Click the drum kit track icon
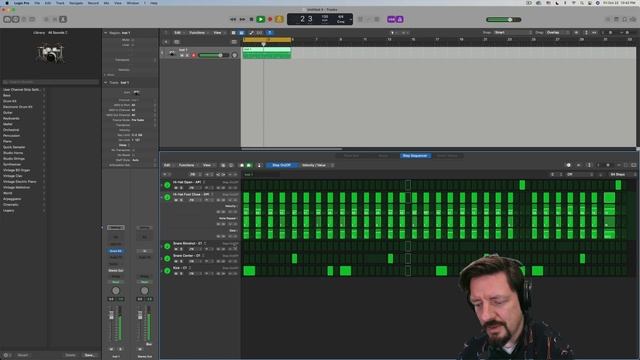This screenshot has width=640, height=360. point(172,53)
